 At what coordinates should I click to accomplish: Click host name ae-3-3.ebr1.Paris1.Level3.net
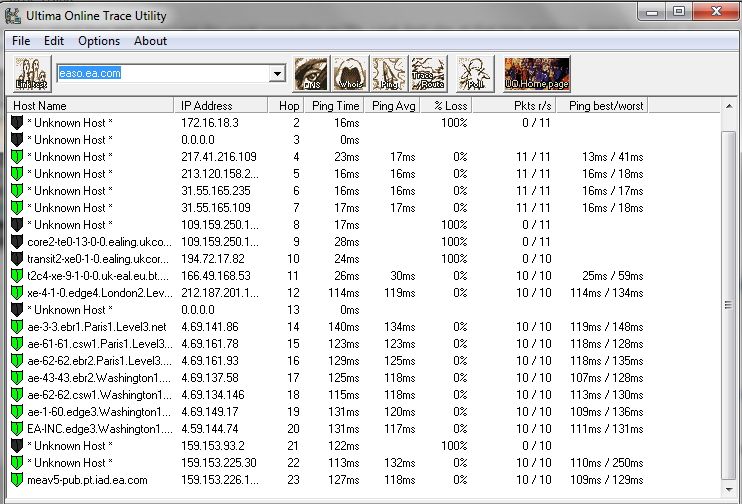click(97, 327)
